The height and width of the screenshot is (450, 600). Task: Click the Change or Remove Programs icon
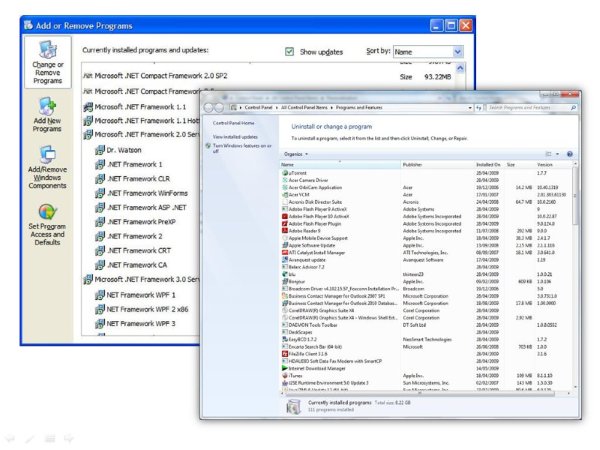[x=46, y=64]
